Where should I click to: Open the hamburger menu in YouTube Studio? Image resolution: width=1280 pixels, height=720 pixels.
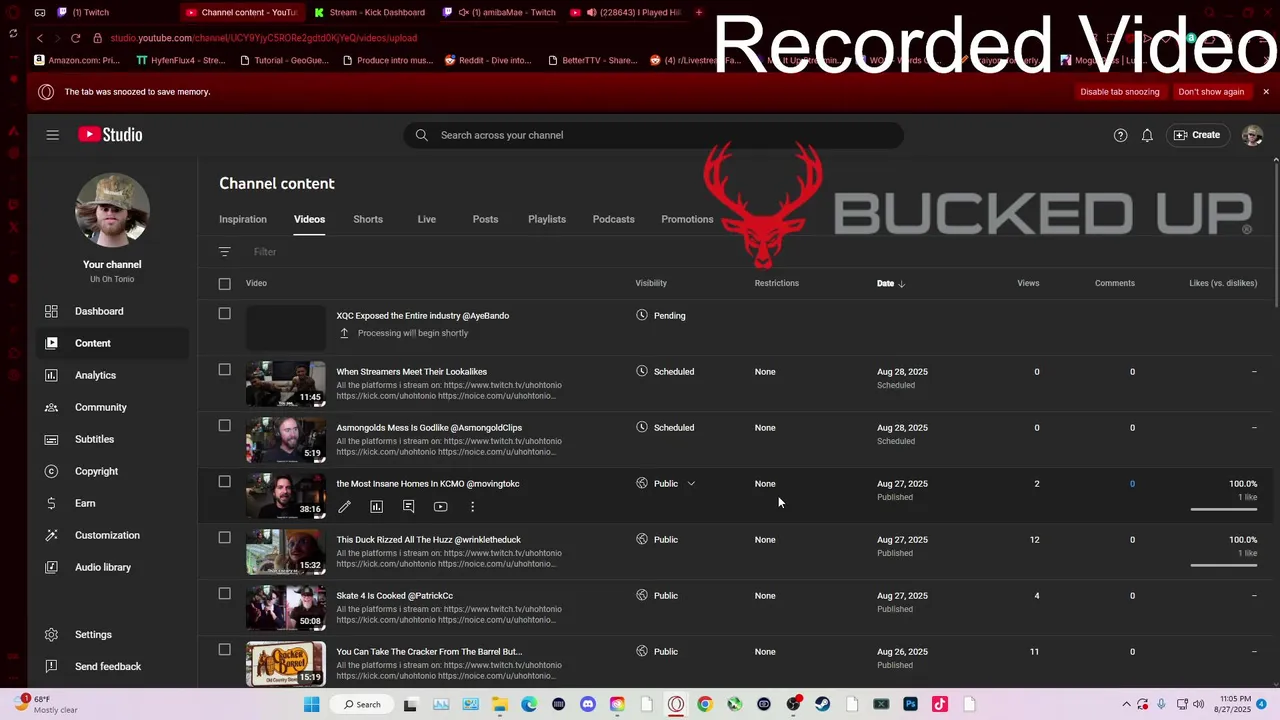click(x=52, y=135)
